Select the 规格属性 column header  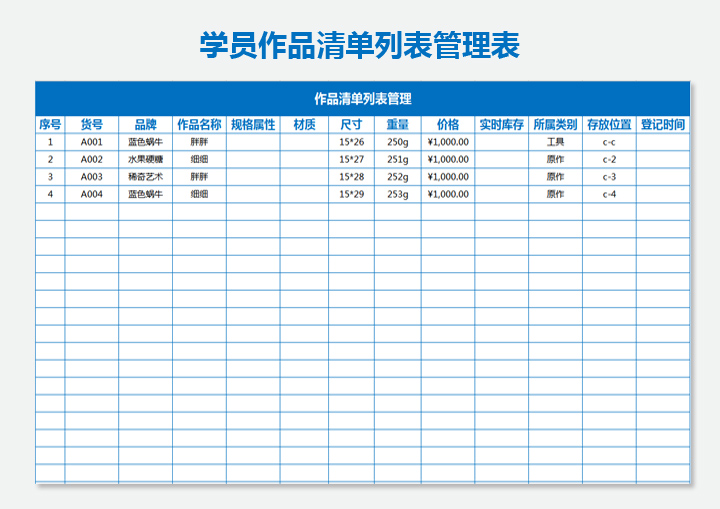coord(253,124)
